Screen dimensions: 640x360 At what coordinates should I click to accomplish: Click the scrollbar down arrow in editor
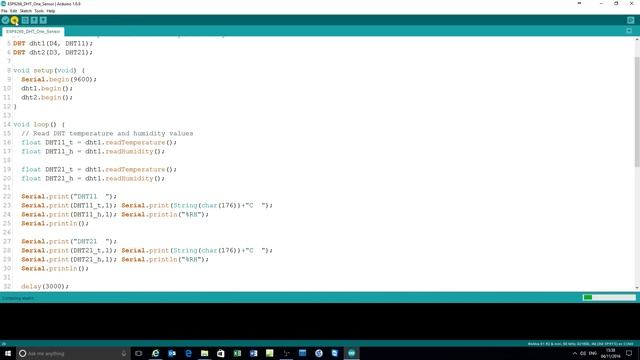point(637,288)
